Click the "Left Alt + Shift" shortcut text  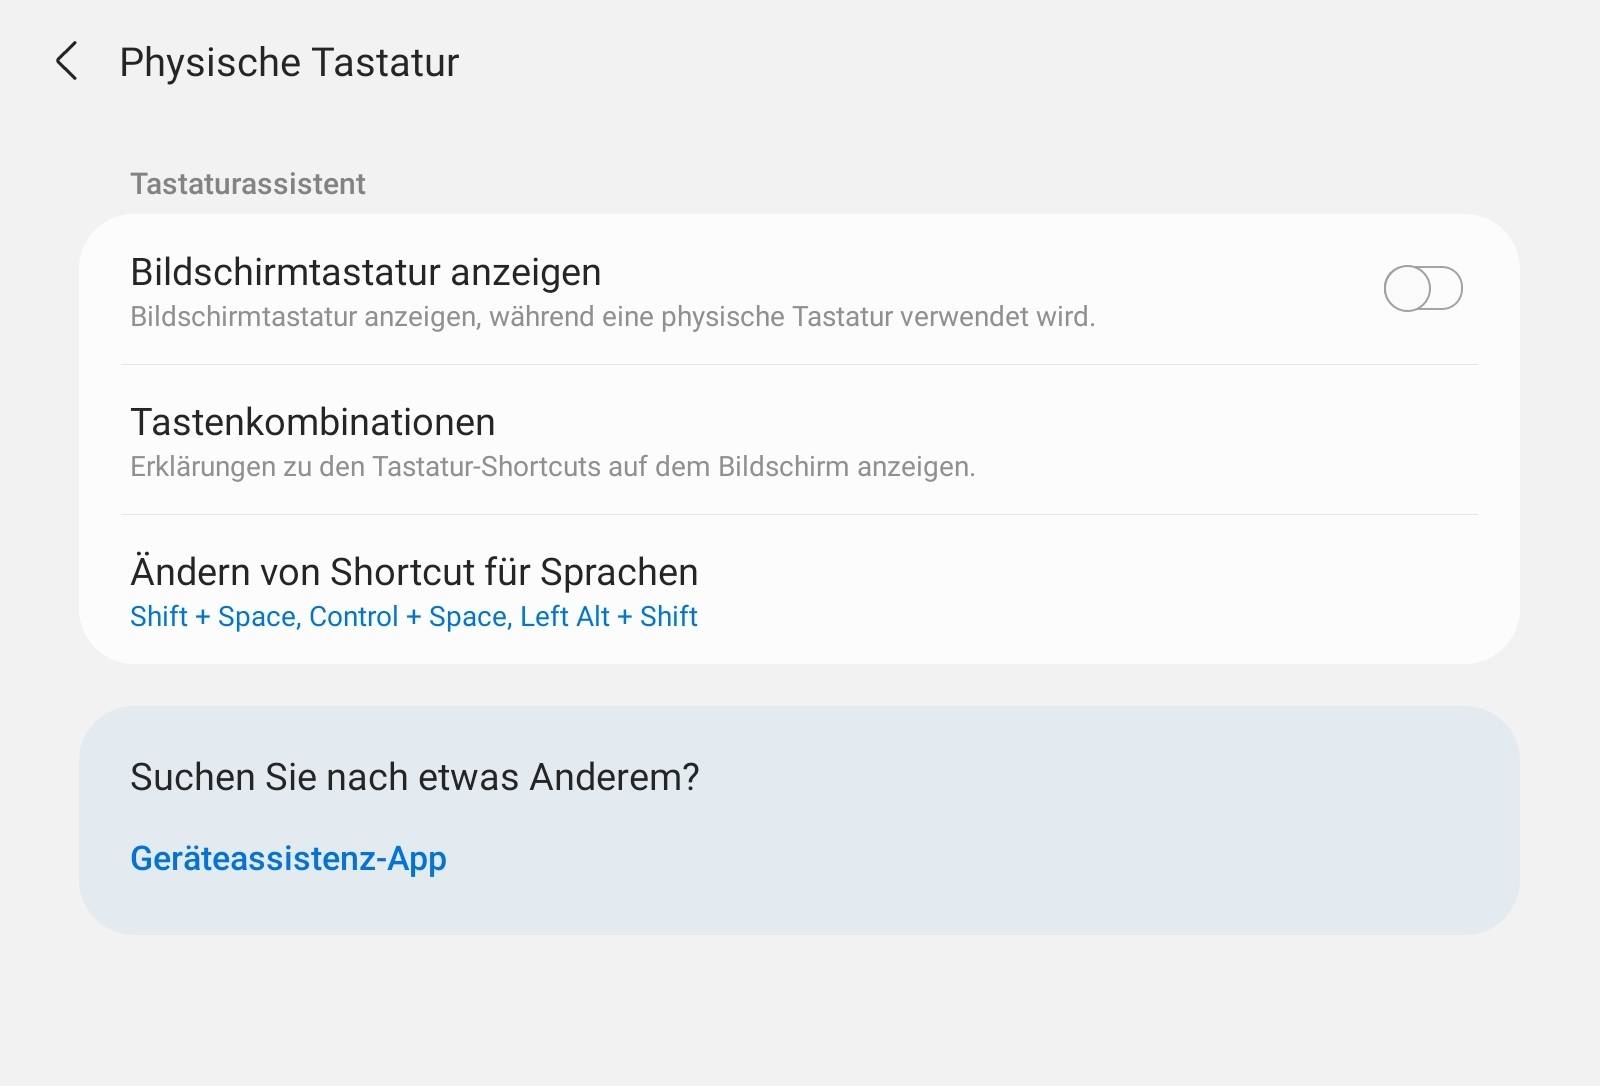tap(608, 617)
